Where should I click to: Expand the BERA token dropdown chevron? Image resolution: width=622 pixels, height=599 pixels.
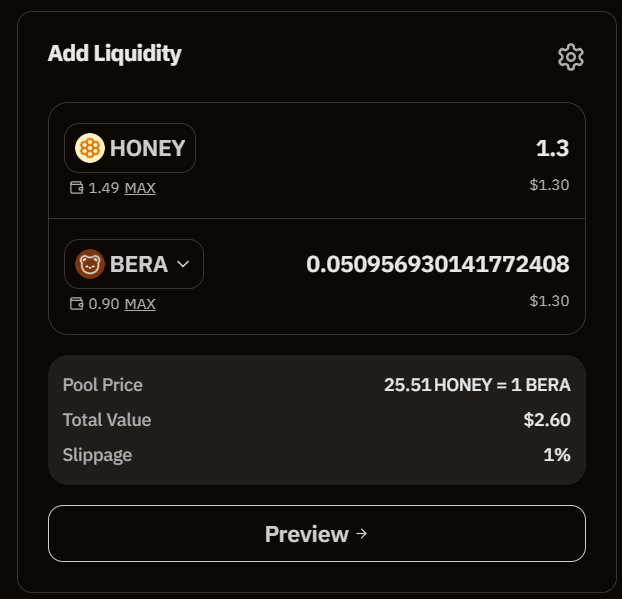pos(183,264)
